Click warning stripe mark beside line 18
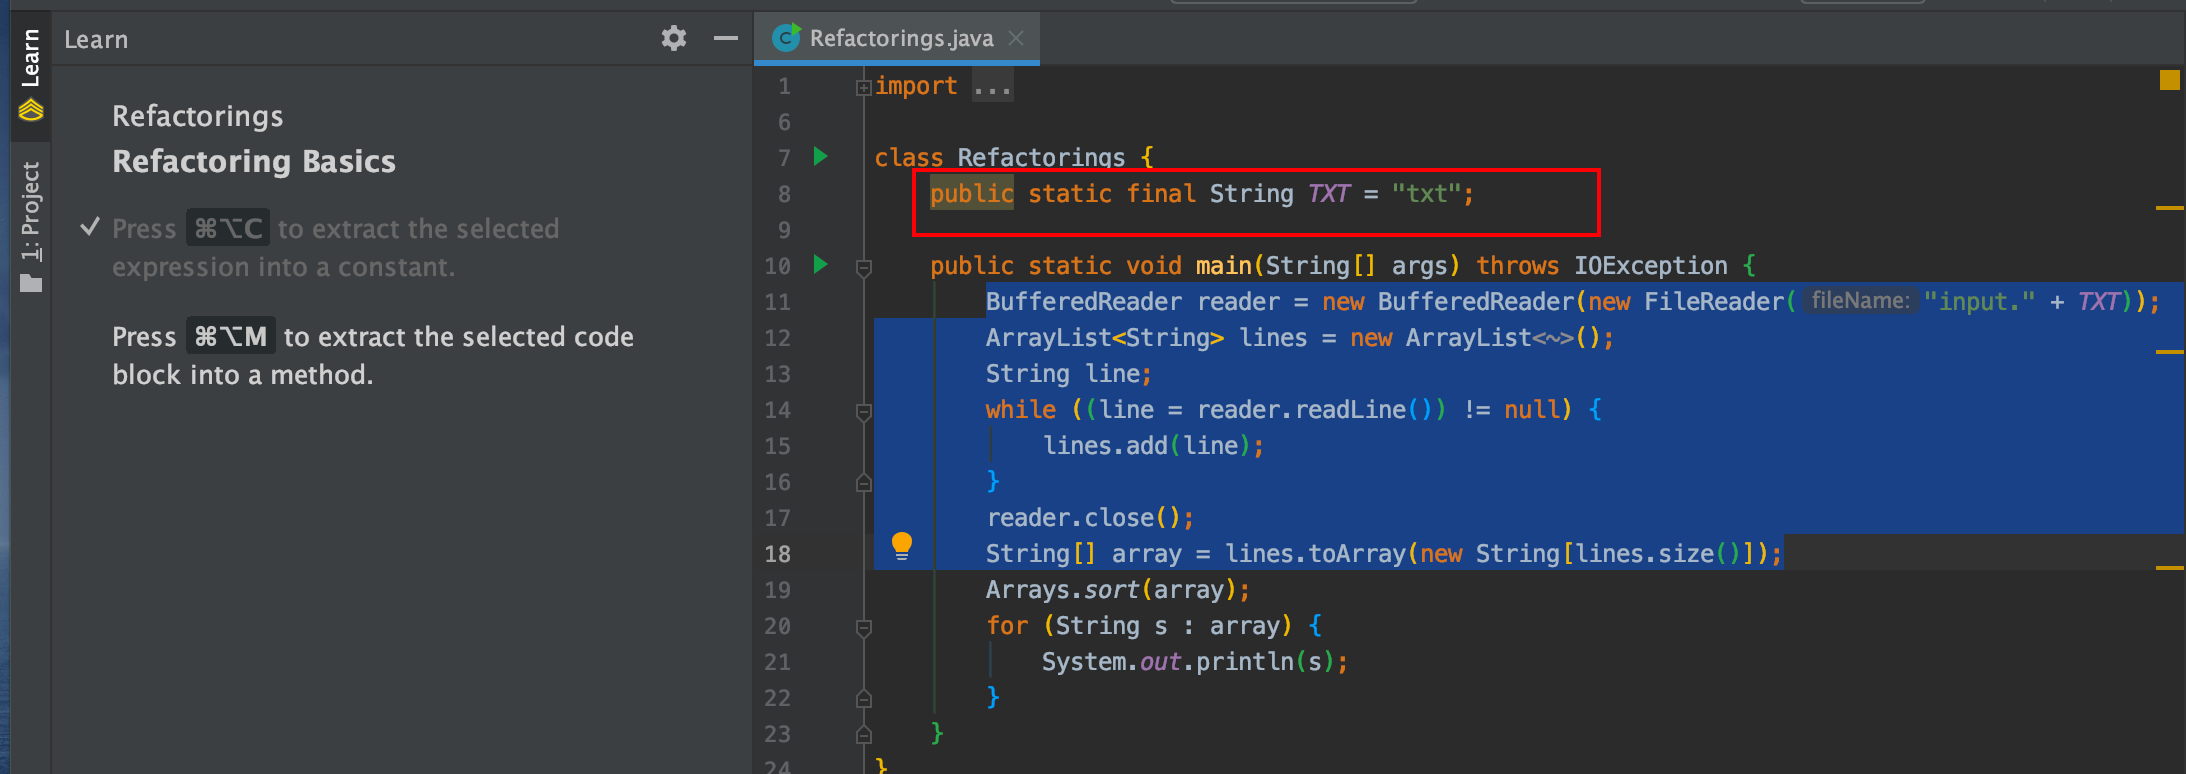Viewport: 2186px width, 774px height. pyautogui.click(x=2169, y=567)
